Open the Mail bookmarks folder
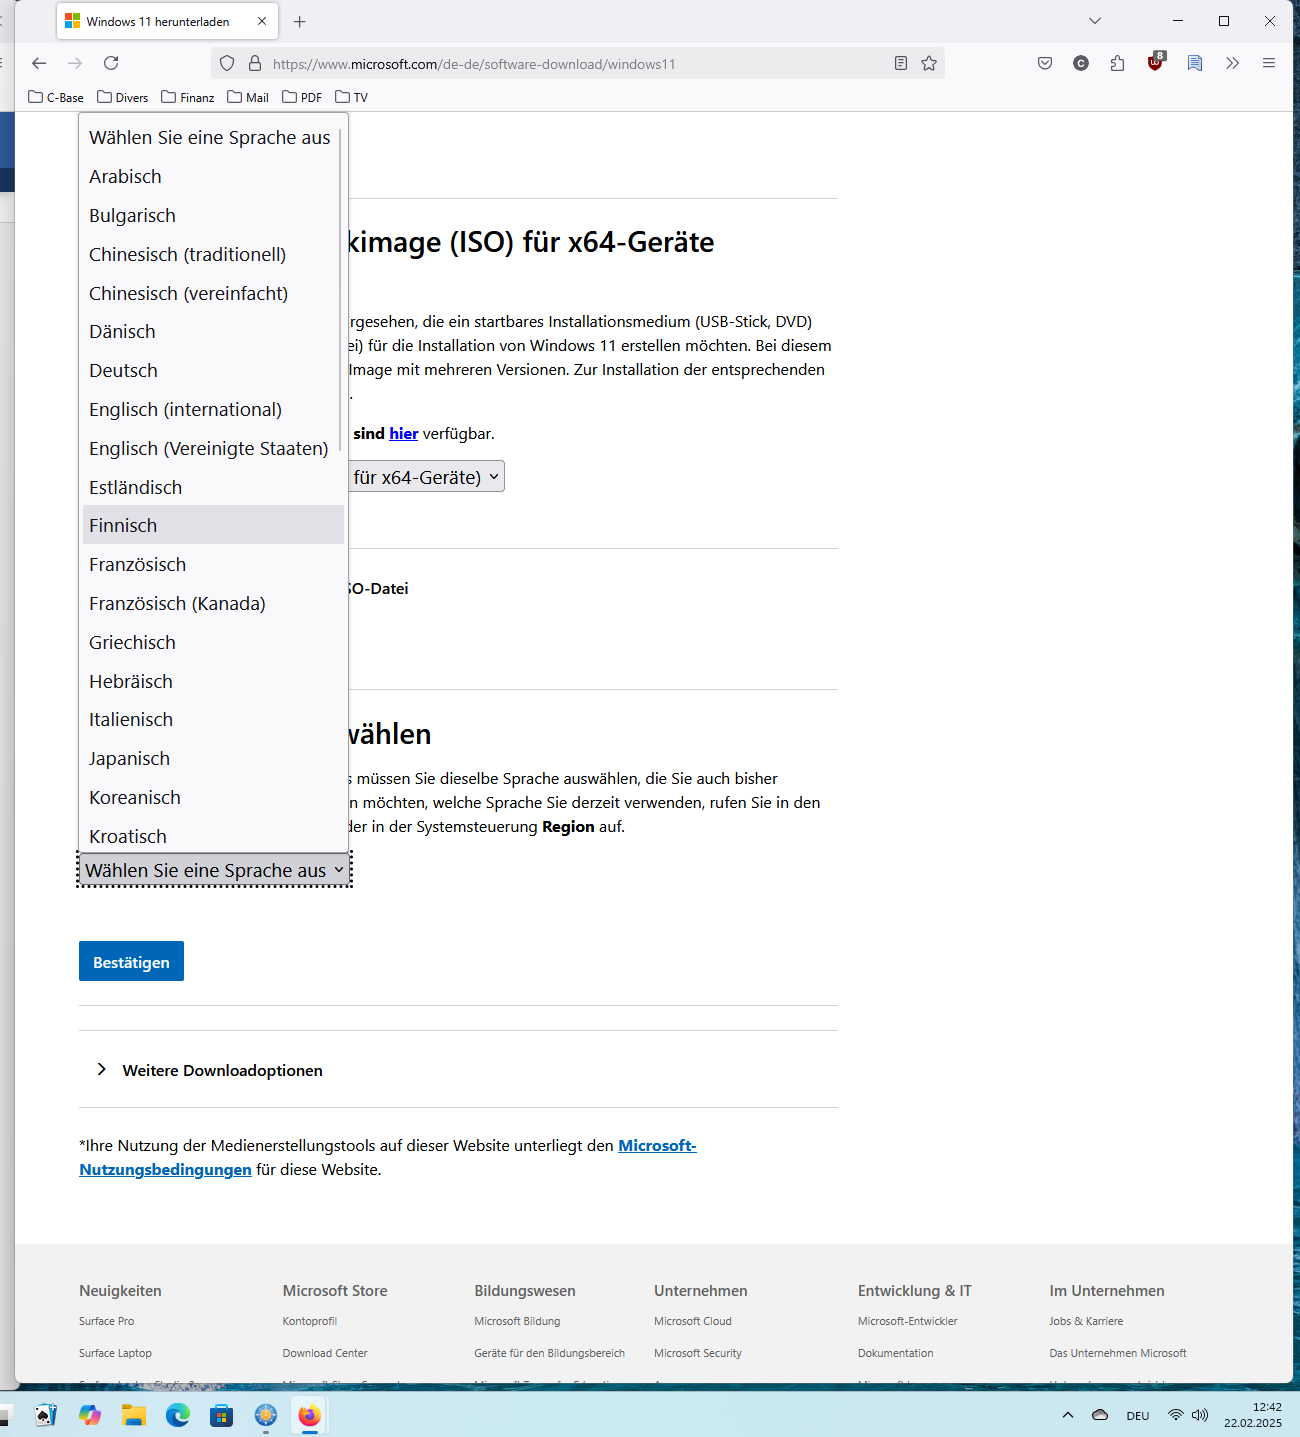 pyautogui.click(x=248, y=97)
